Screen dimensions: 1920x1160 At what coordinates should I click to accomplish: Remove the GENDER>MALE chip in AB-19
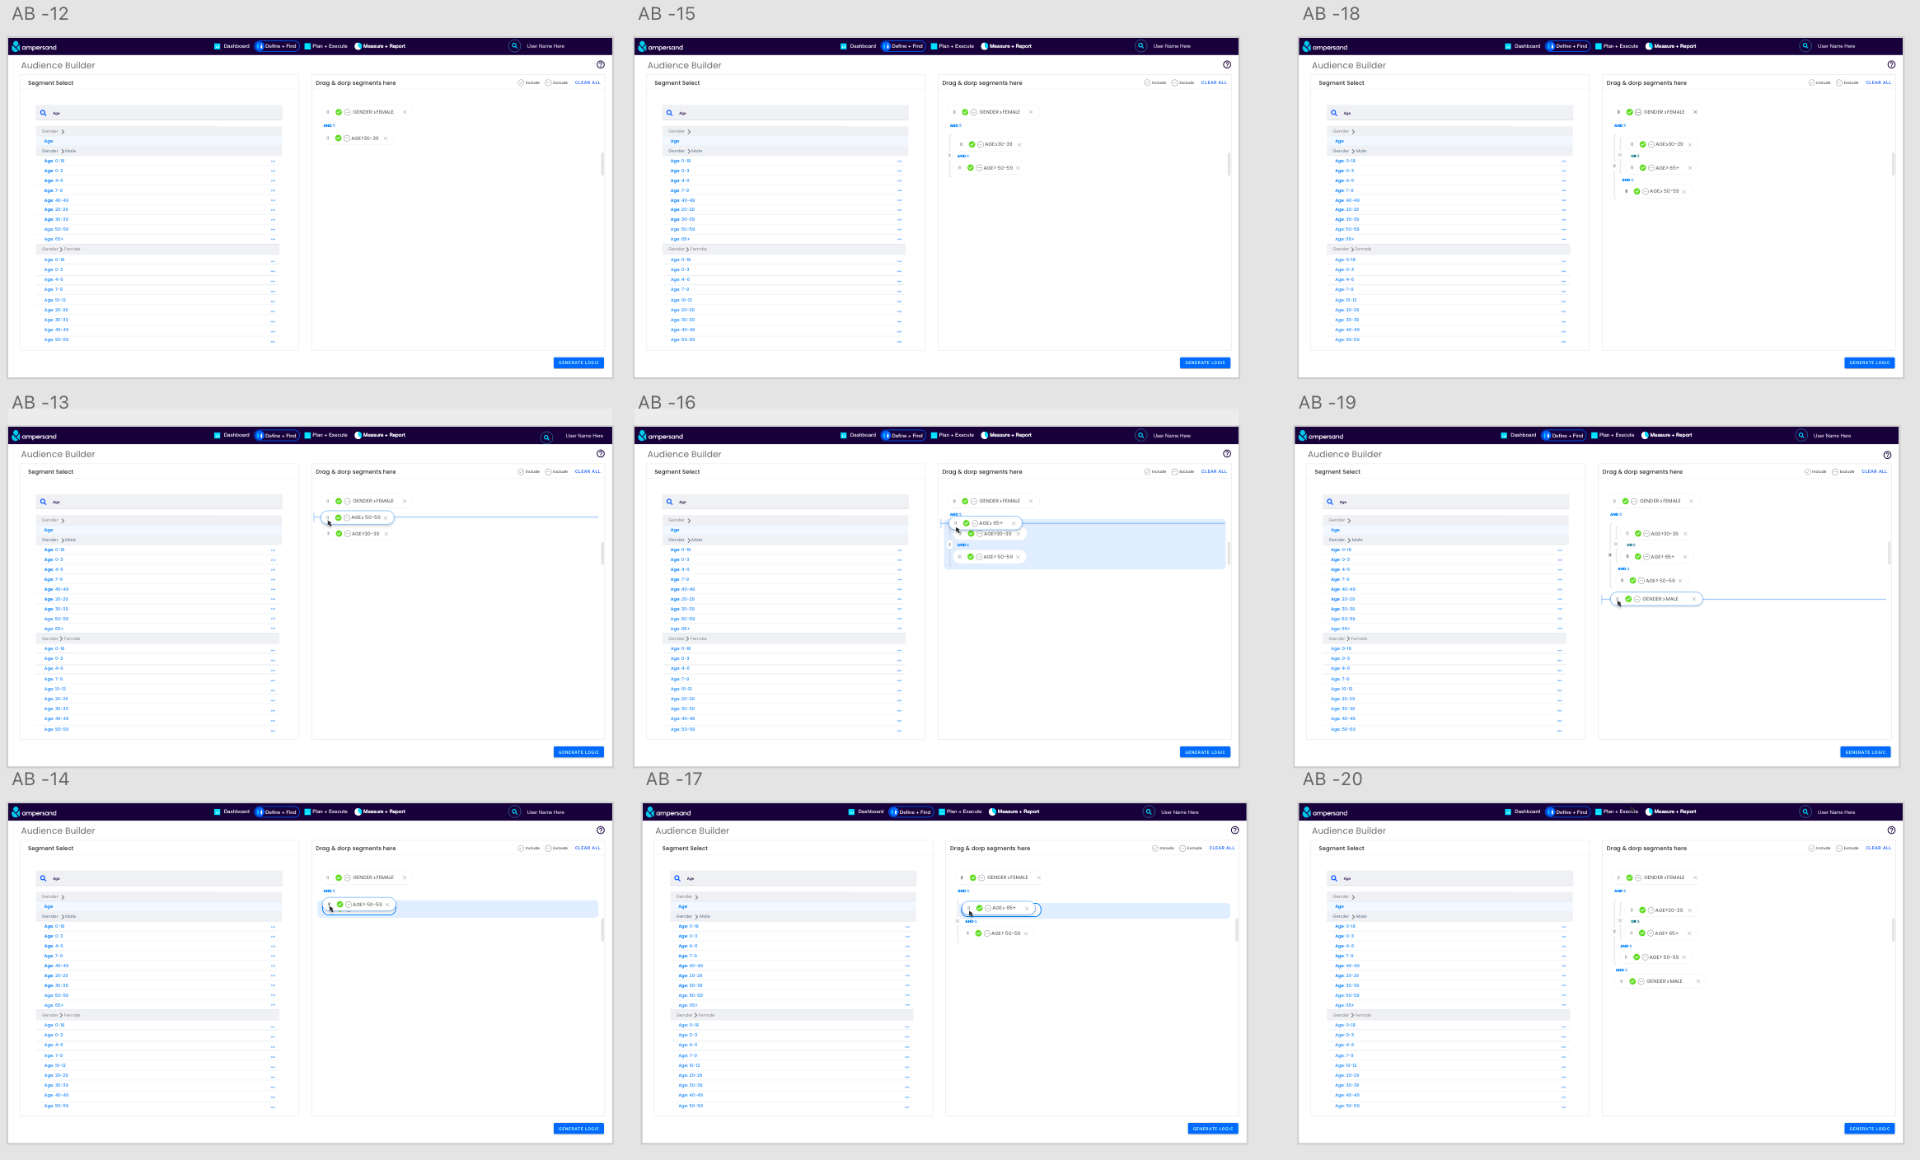(x=1694, y=599)
